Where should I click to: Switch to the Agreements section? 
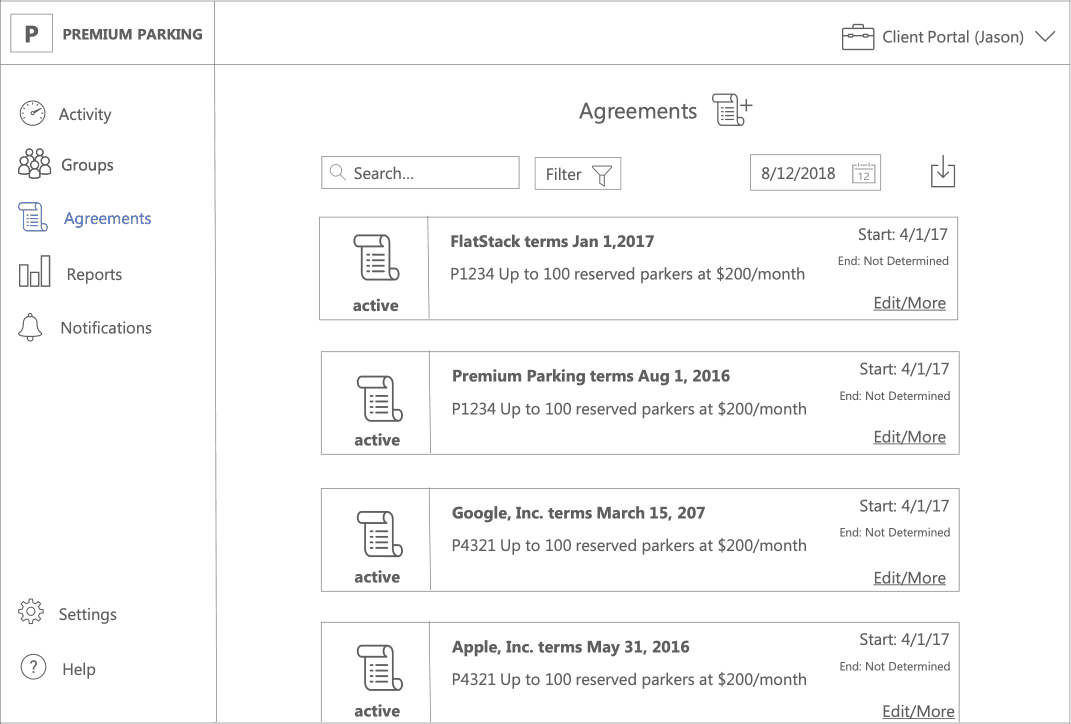pos(107,217)
